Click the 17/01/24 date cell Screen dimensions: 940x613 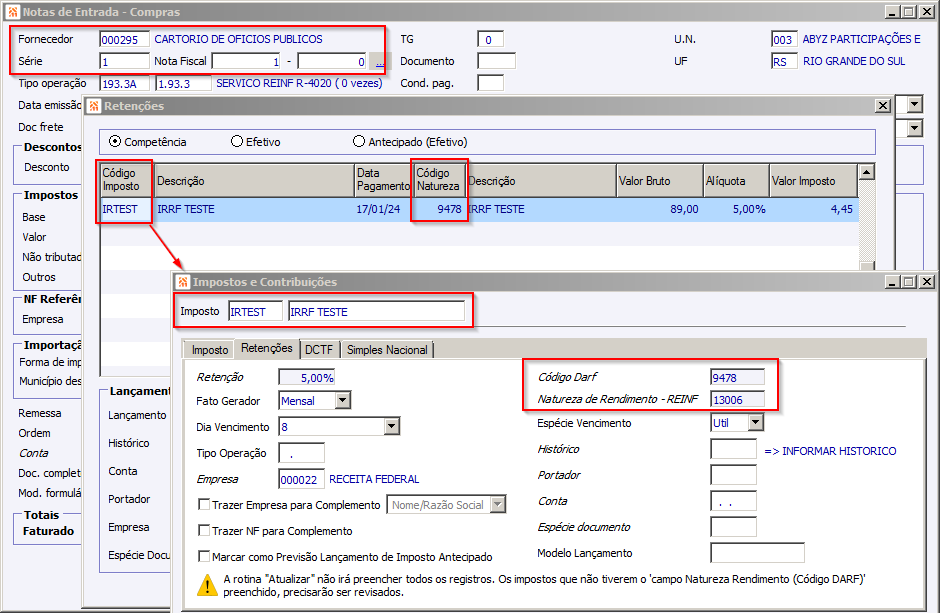pyautogui.click(x=384, y=209)
